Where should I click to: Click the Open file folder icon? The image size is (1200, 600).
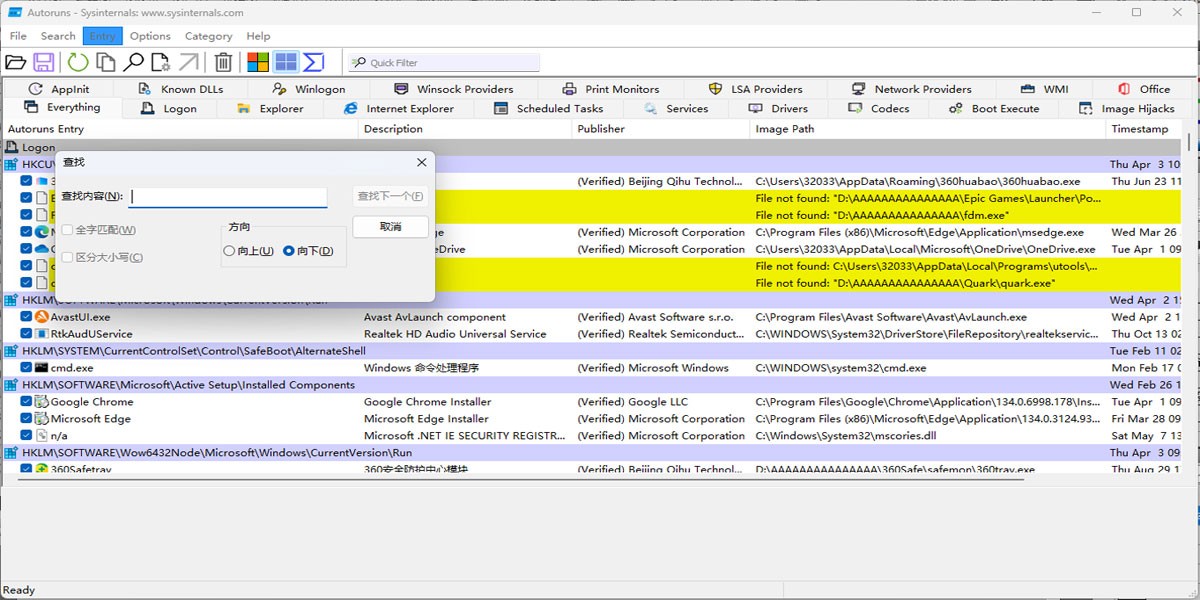click(x=15, y=62)
